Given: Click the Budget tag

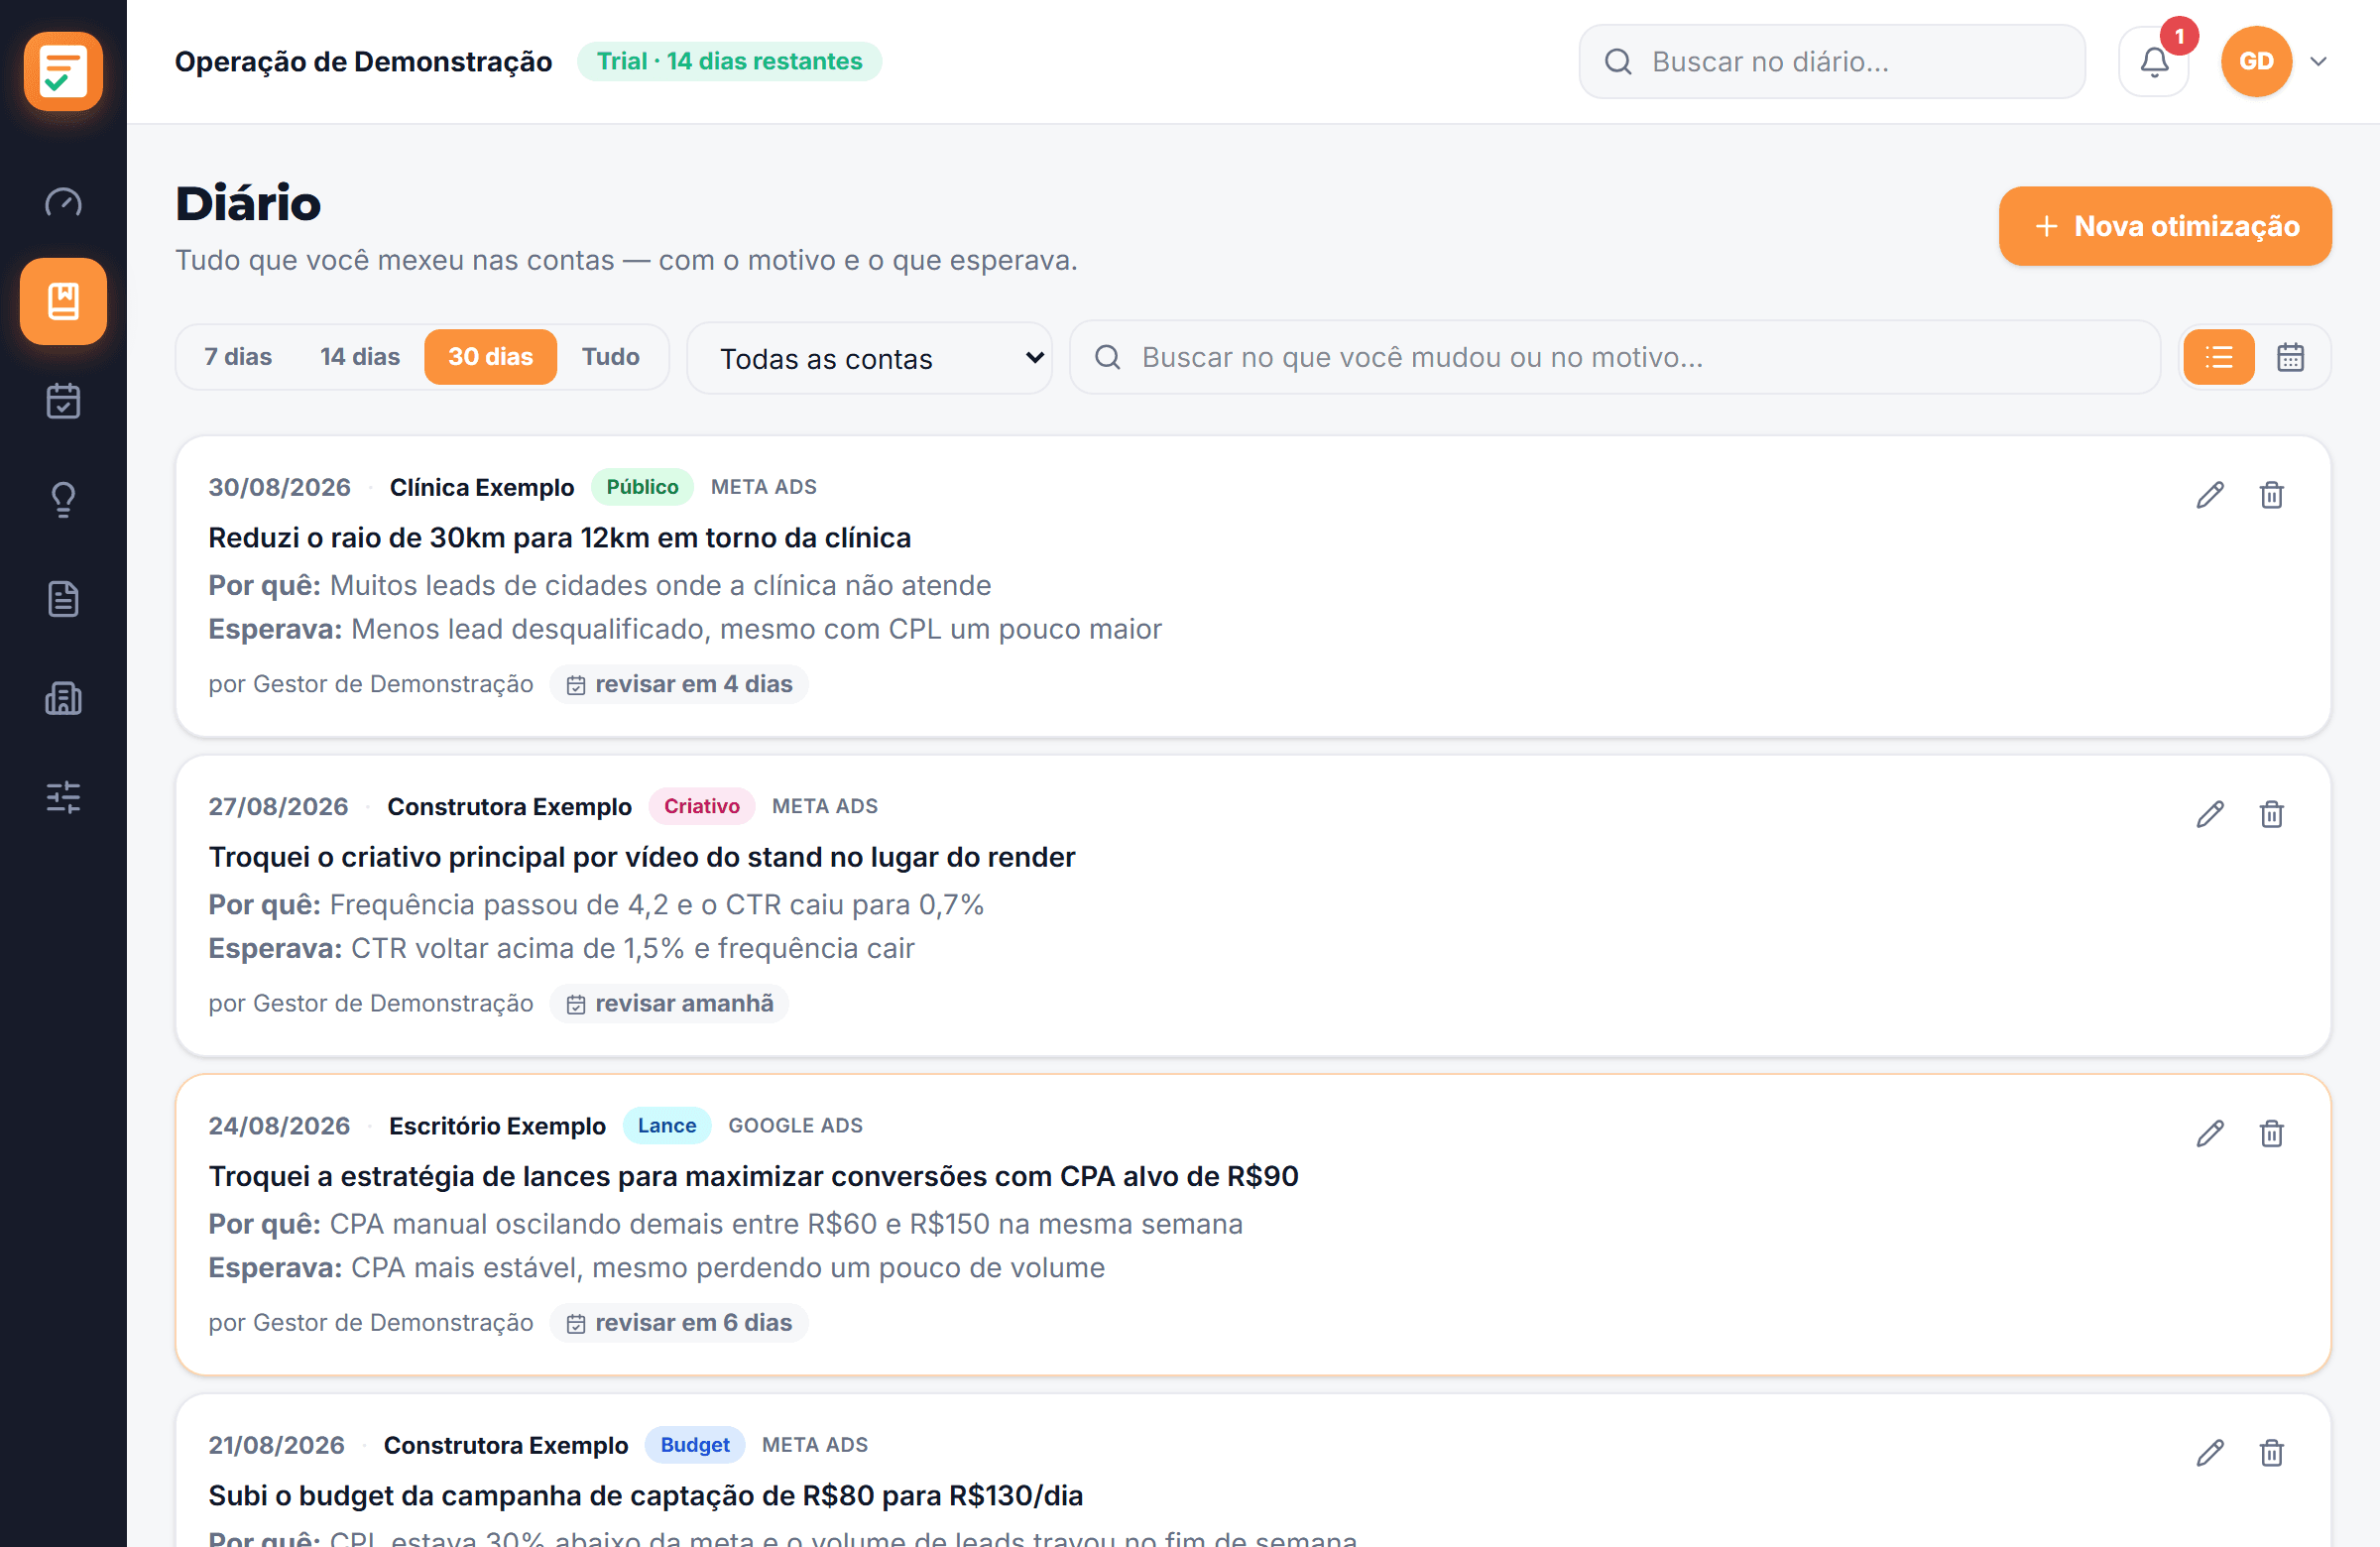Looking at the screenshot, I should [695, 1444].
